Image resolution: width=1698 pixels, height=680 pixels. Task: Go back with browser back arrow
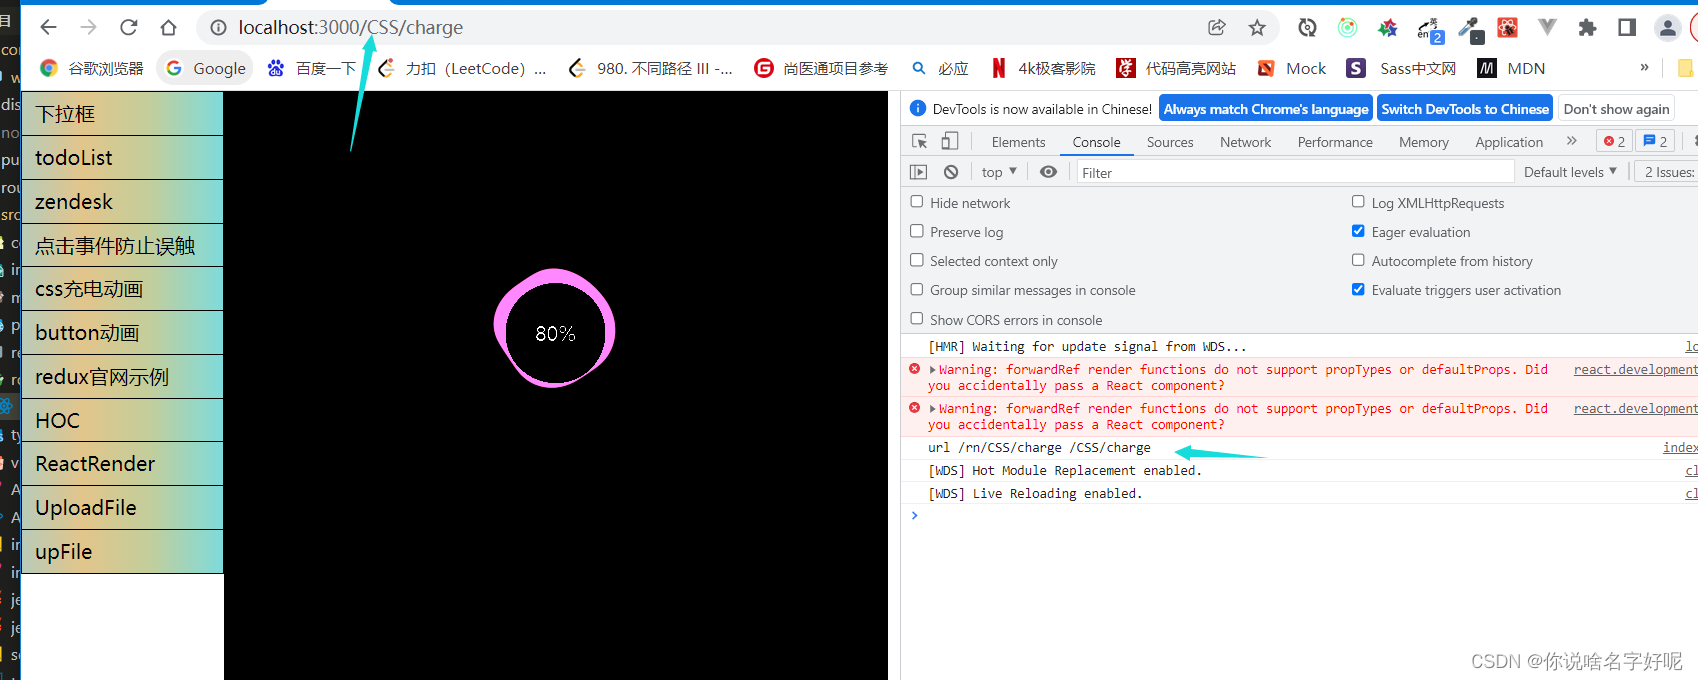48,28
